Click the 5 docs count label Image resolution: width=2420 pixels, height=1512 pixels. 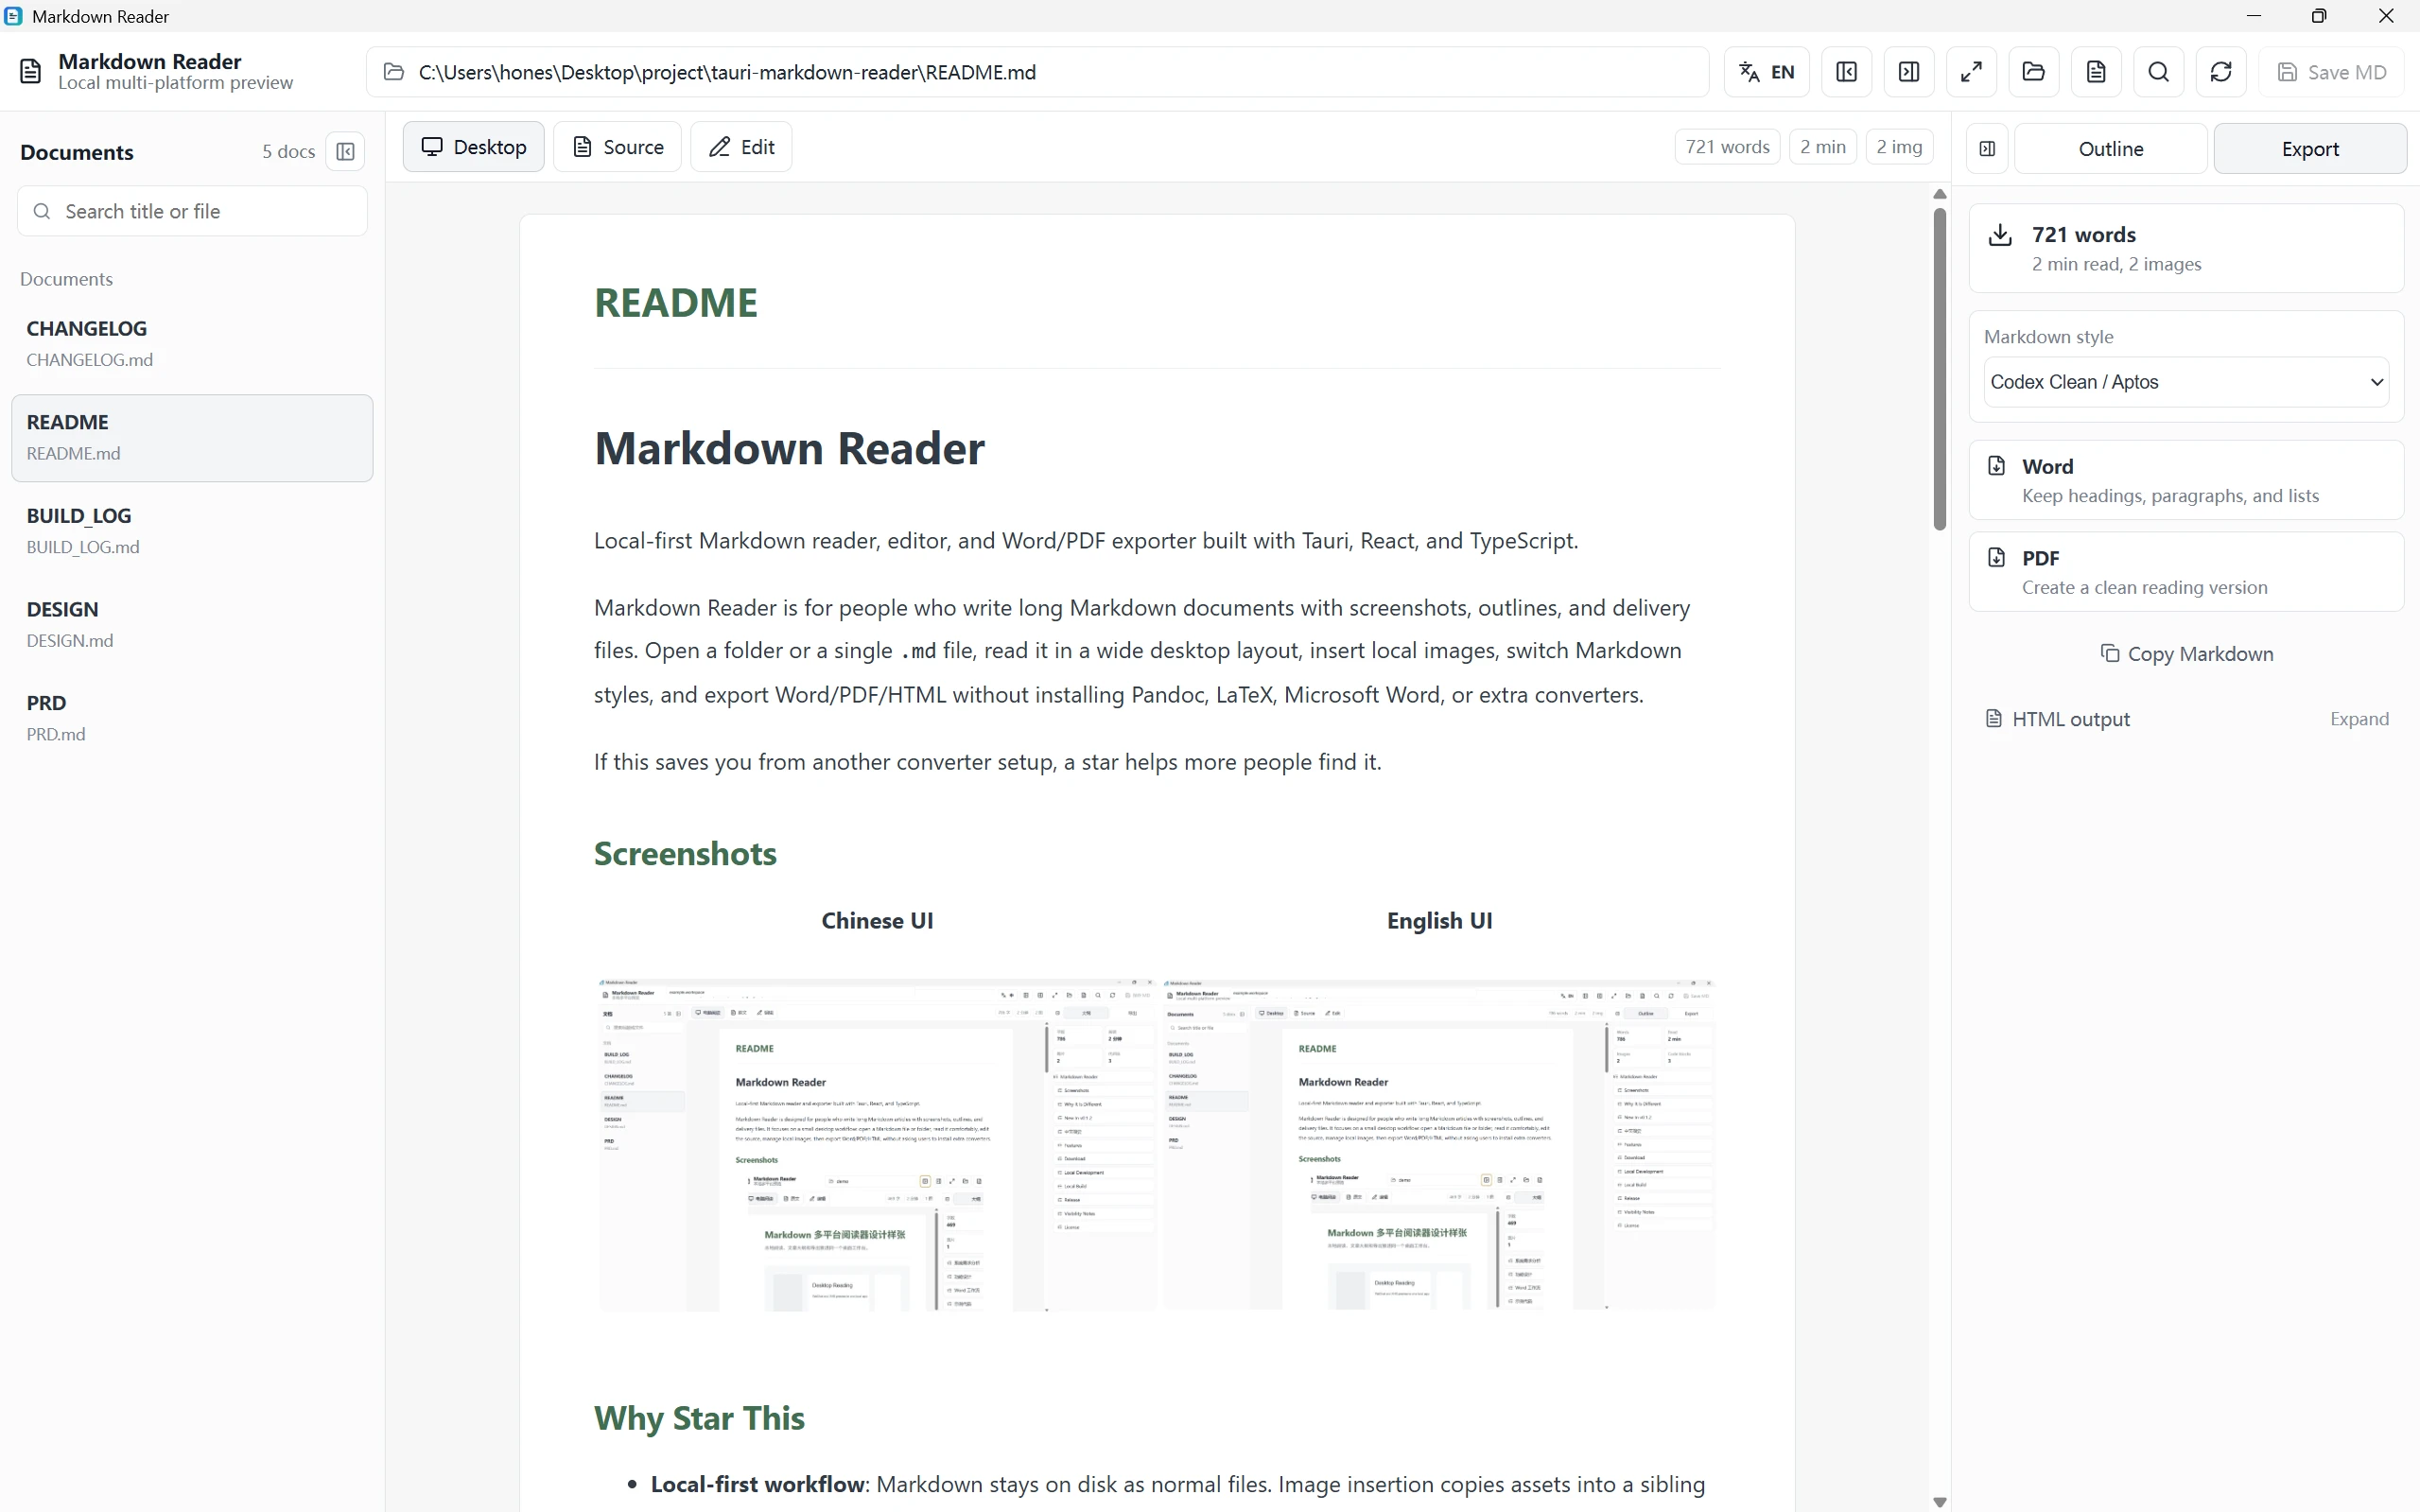[x=288, y=152]
